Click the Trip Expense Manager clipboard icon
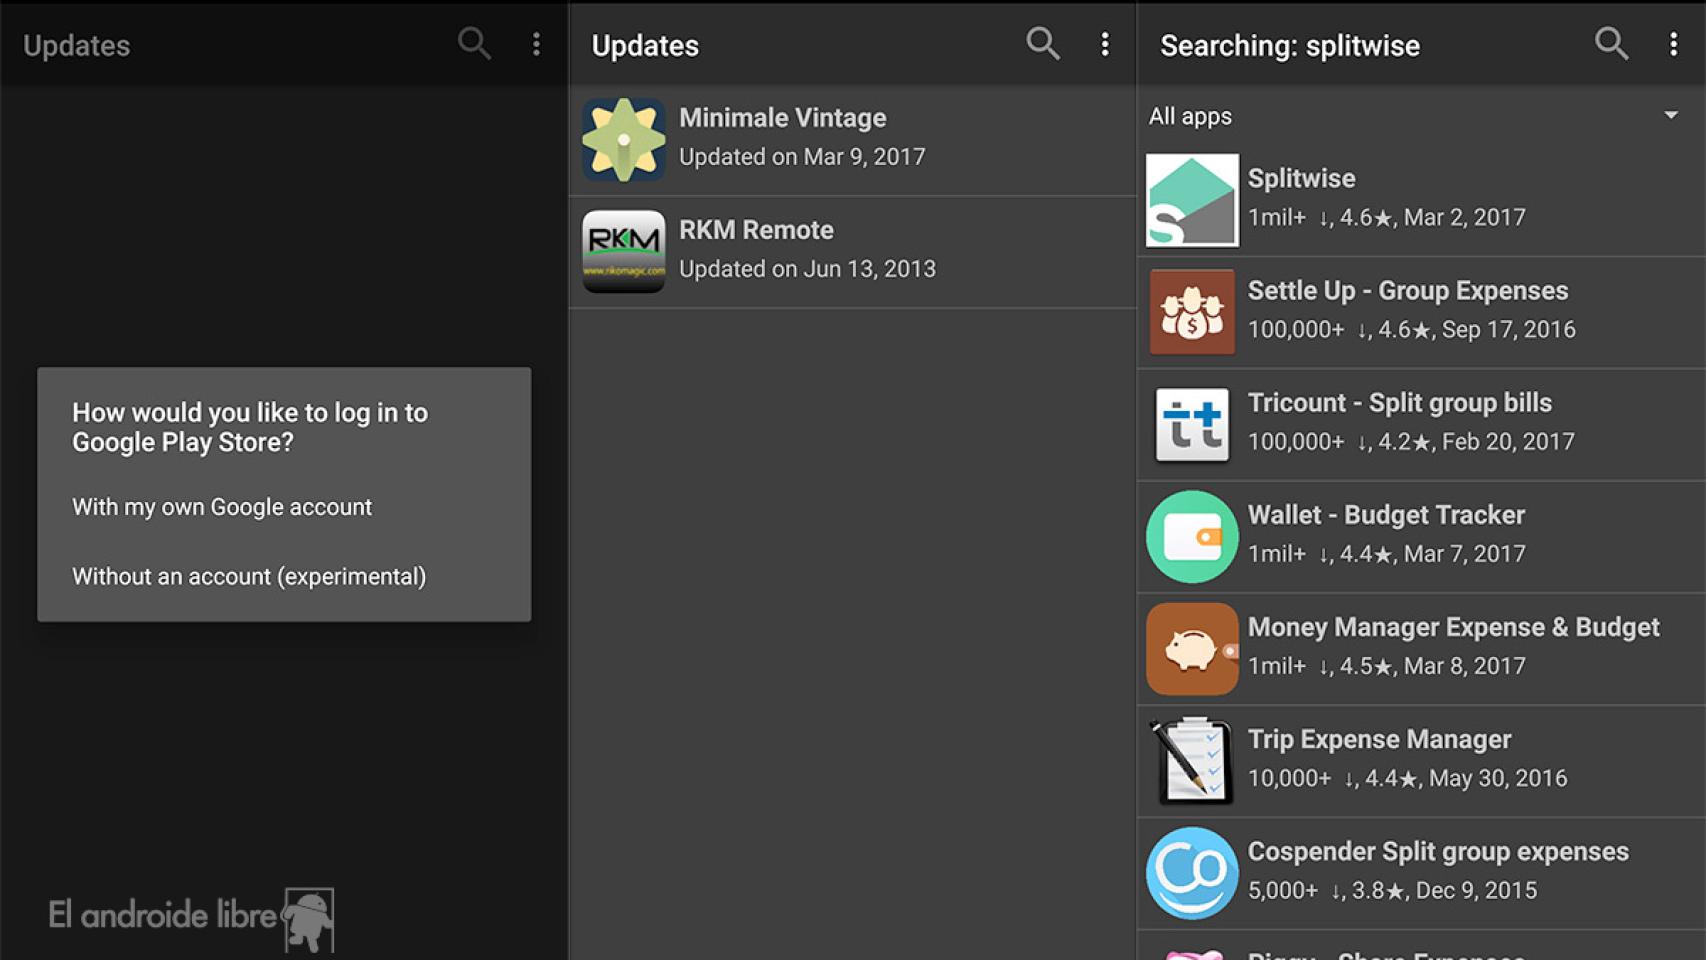This screenshot has height=960, width=1706. tap(1192, 760)
